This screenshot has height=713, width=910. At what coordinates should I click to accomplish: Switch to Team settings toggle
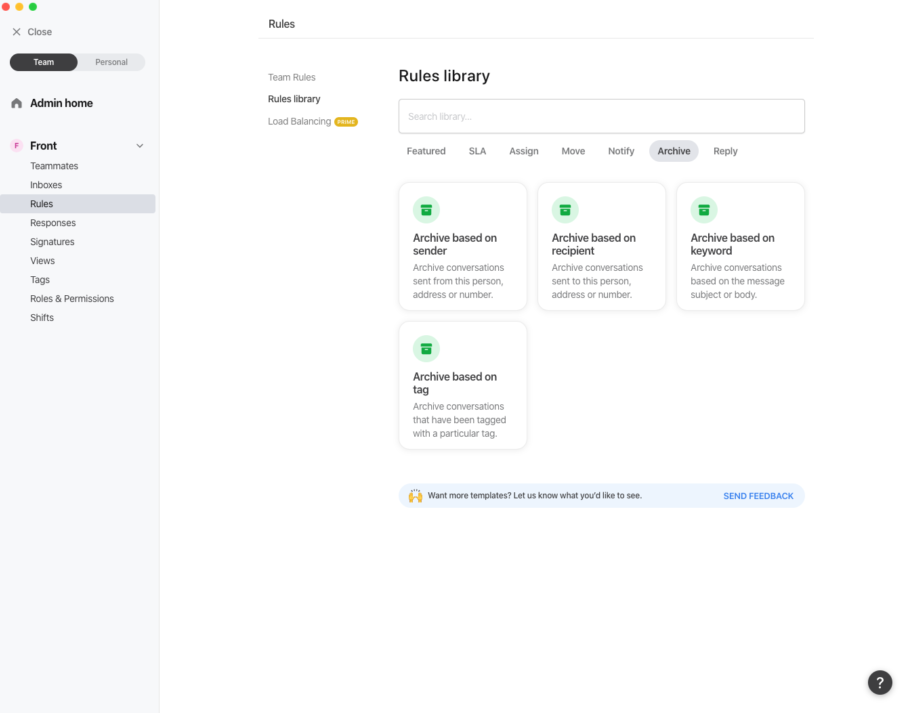point(44,62)
